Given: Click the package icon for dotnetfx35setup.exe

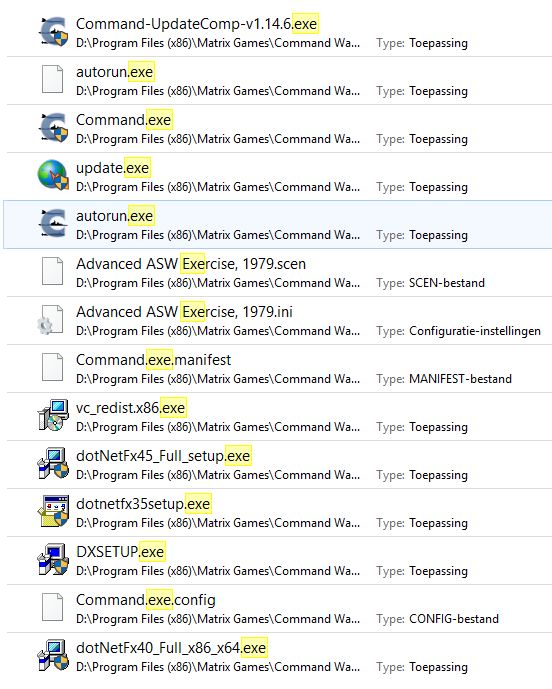Looking at the screenshot, I should coord(53,511).
